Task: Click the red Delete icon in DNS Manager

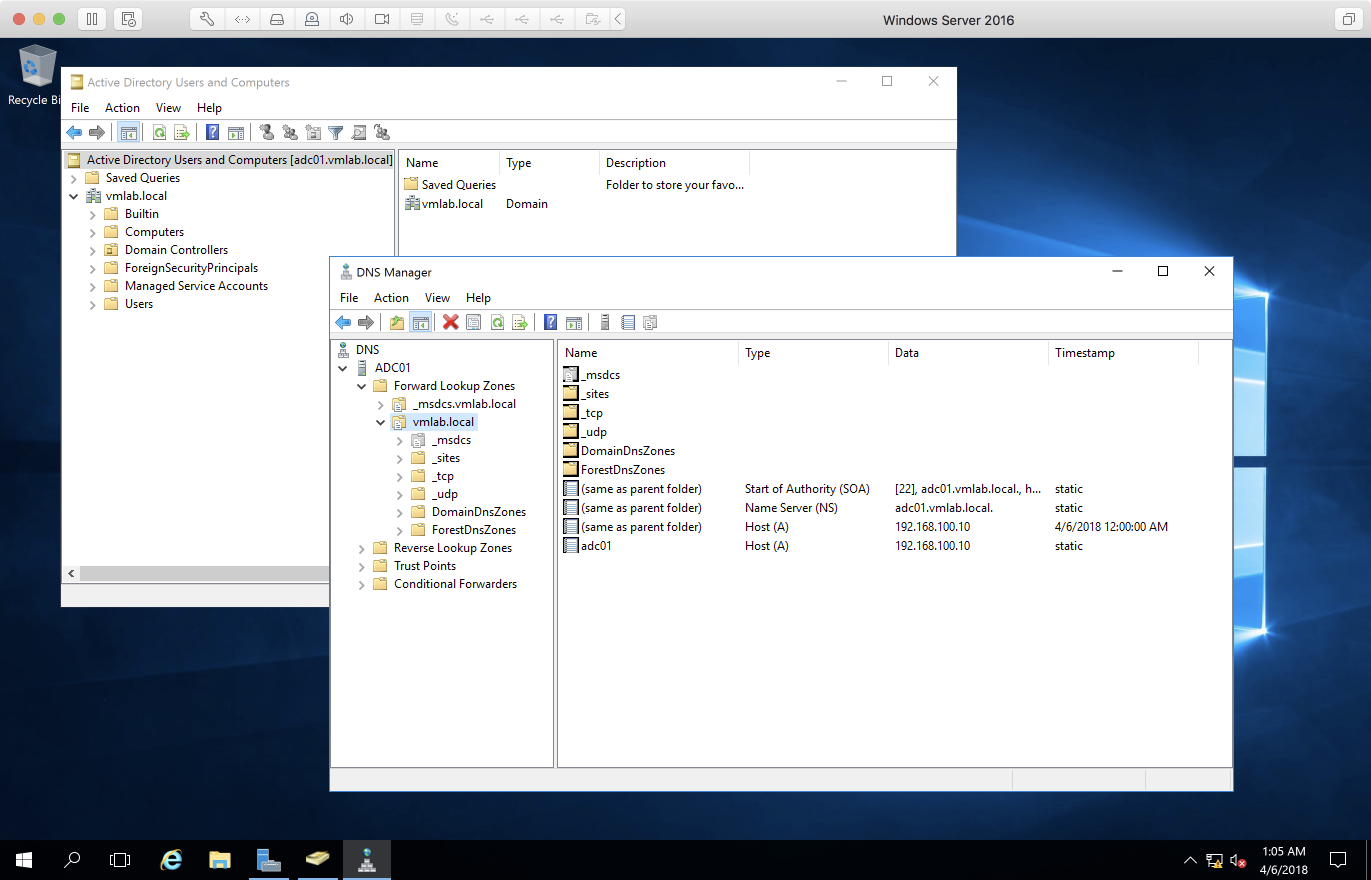Action: [x=451, y=322]
